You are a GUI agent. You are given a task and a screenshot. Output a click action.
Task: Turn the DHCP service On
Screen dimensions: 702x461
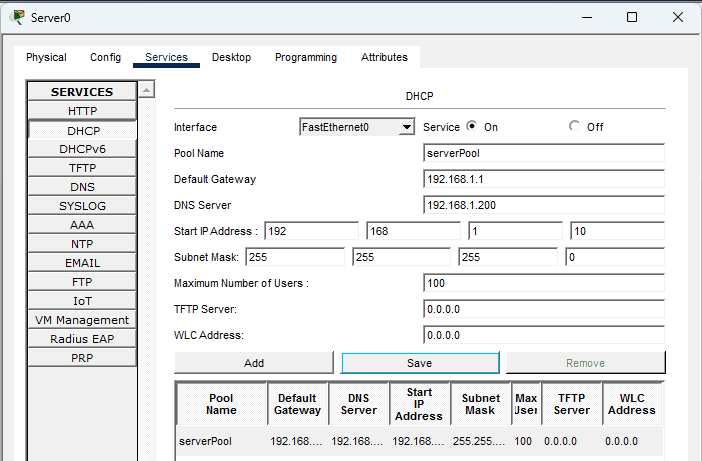point(472,127)
